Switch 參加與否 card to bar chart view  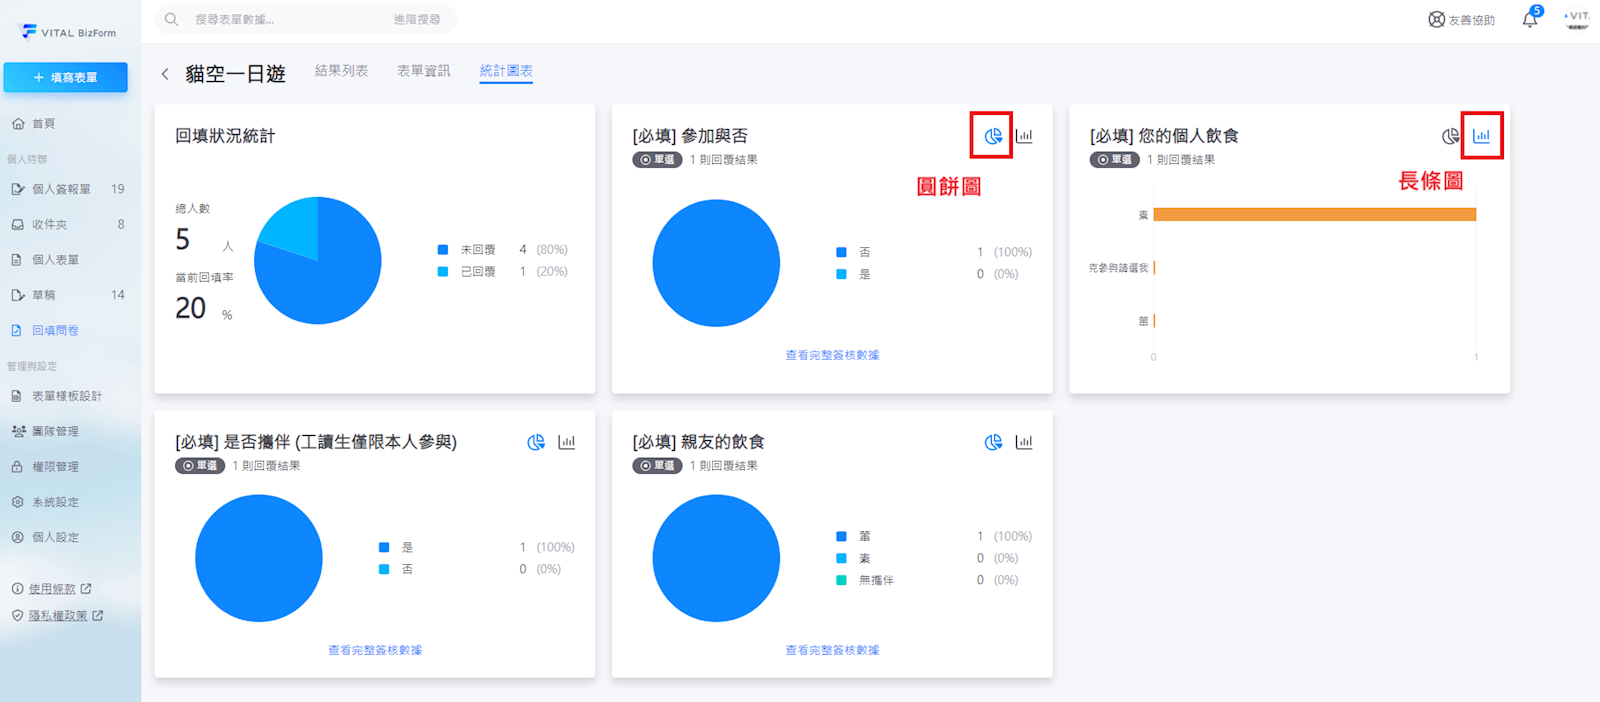1024,136
